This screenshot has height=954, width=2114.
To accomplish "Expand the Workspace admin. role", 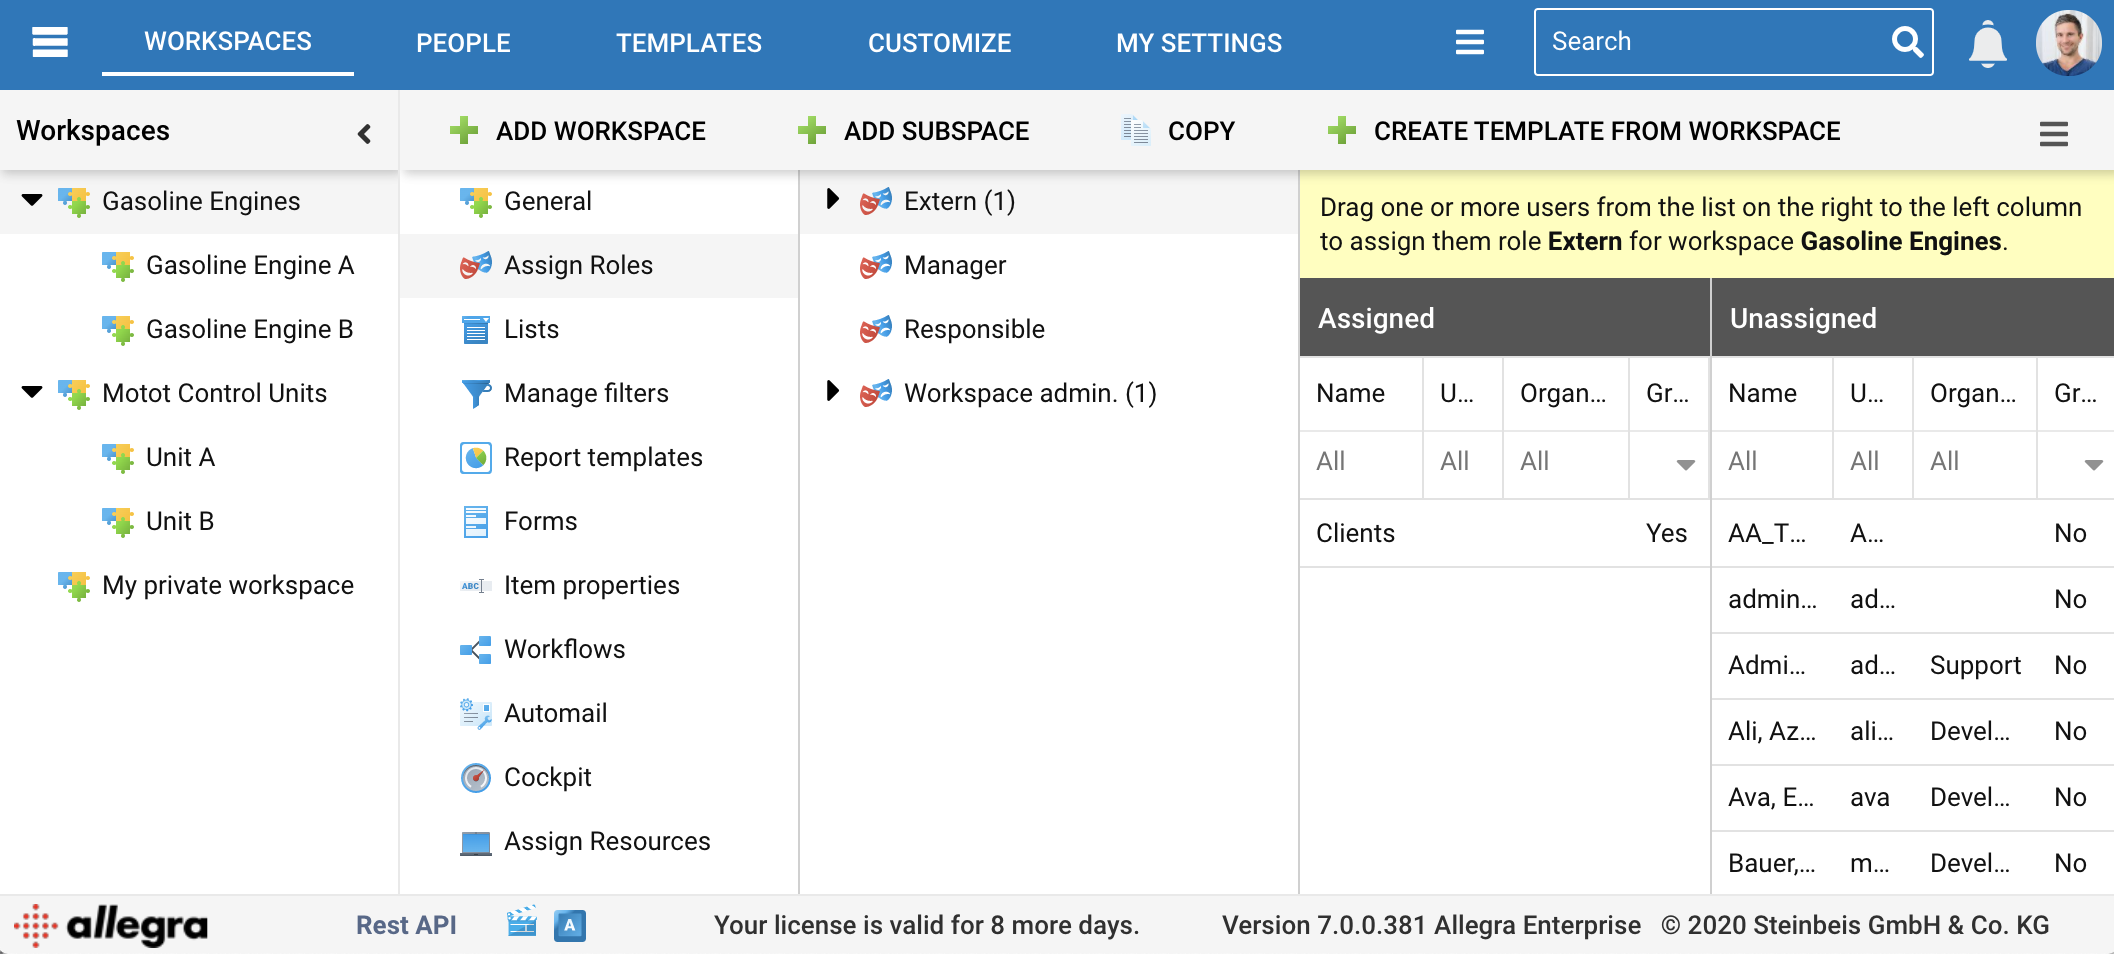I will coord(832,392).
